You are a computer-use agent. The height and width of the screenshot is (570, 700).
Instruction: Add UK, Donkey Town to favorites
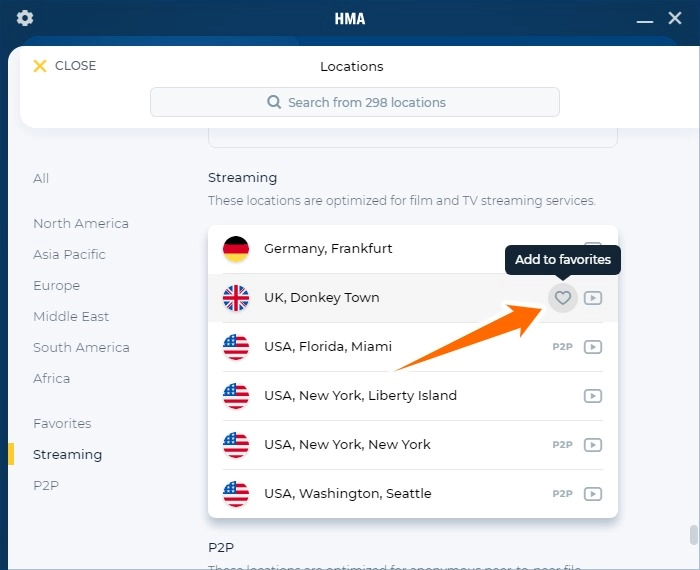coord(562,298)
